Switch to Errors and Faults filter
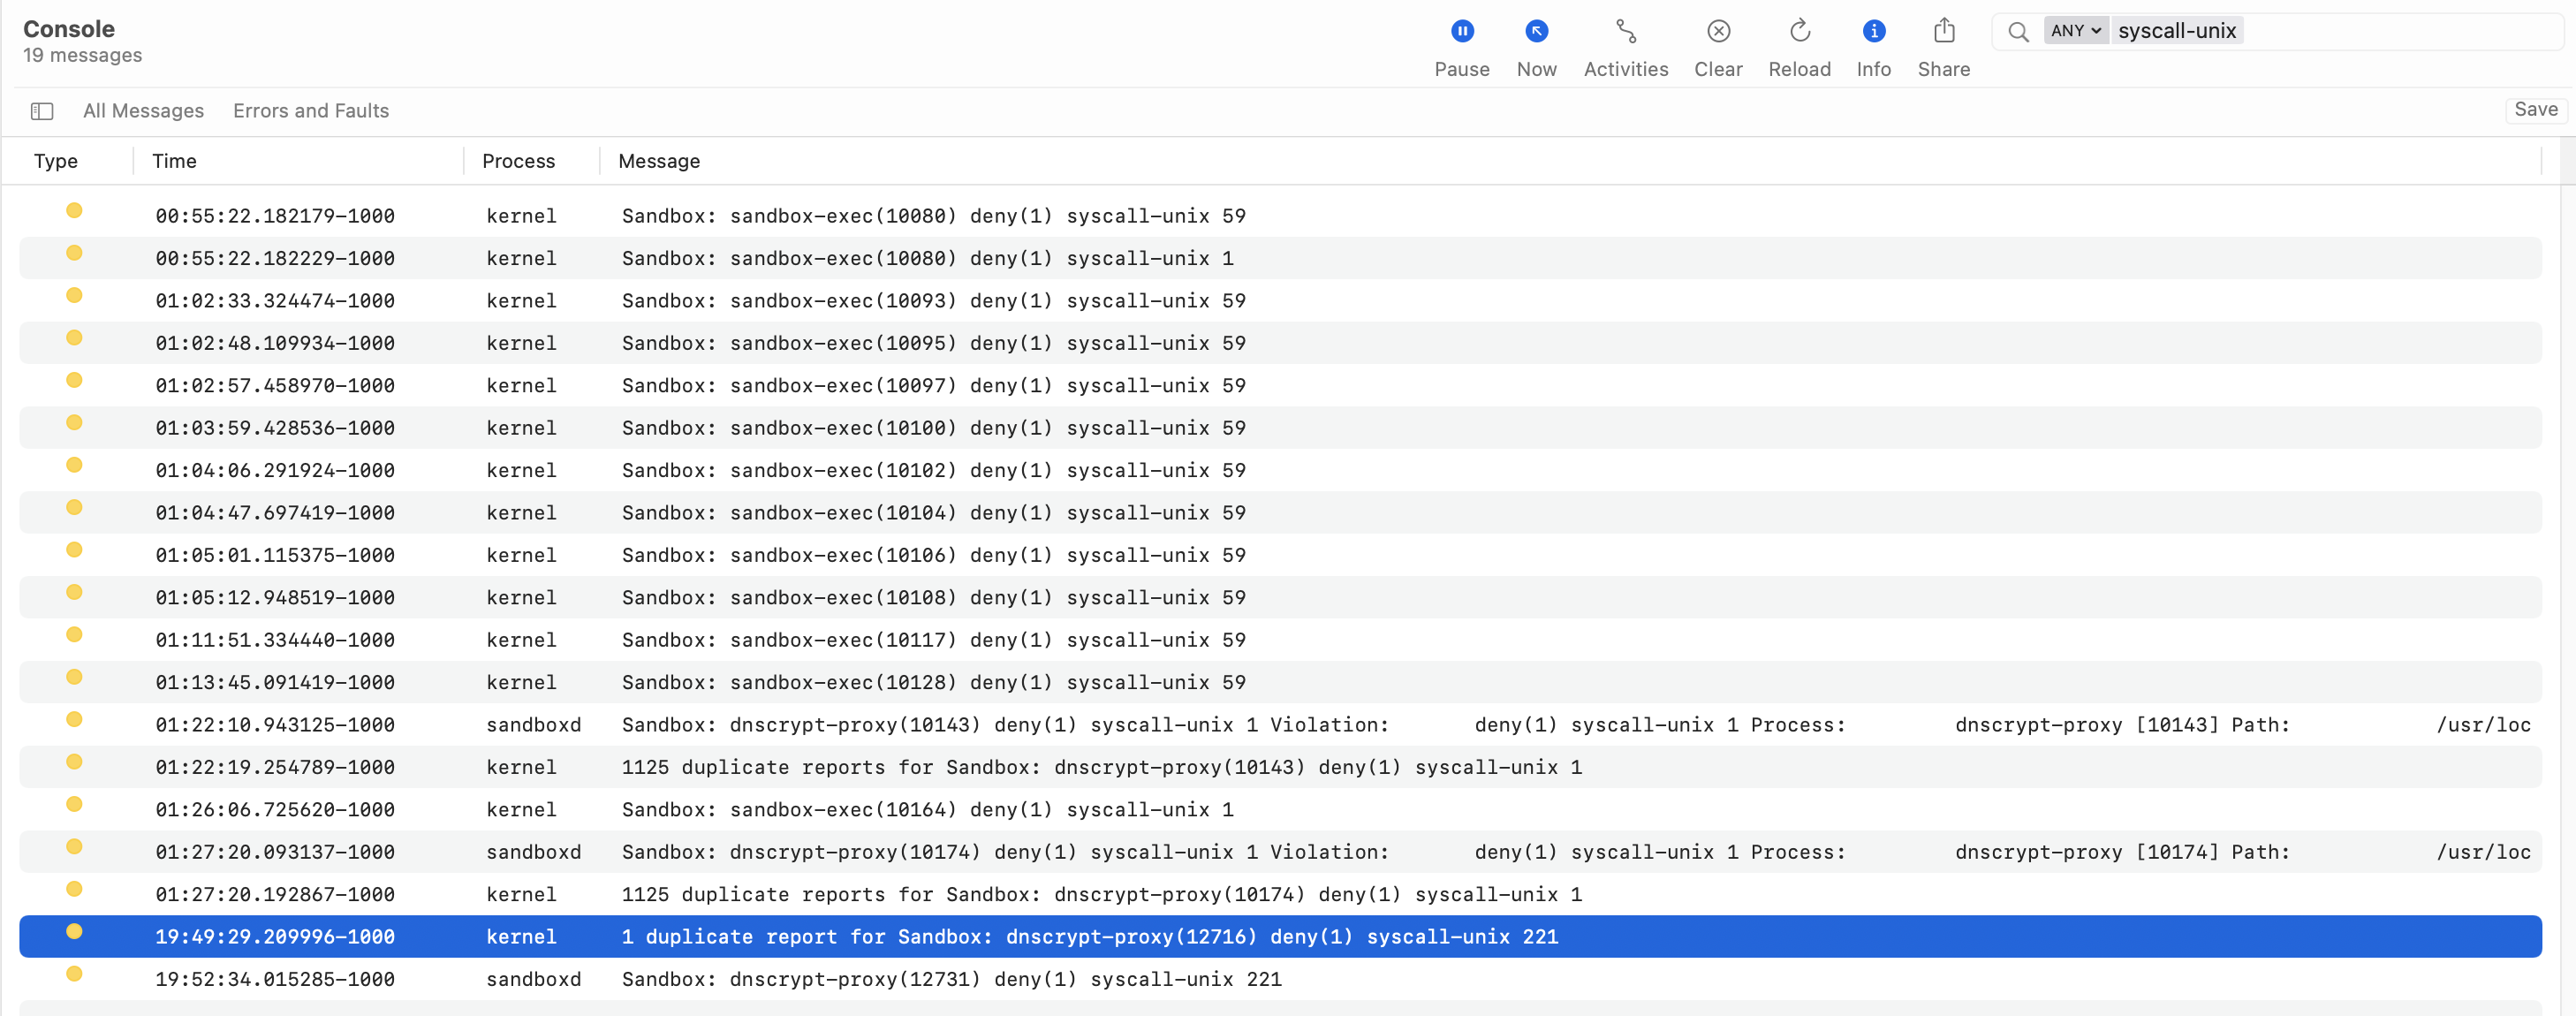The width and height of the screenshot is (2576, 1016). click(311, 111)
